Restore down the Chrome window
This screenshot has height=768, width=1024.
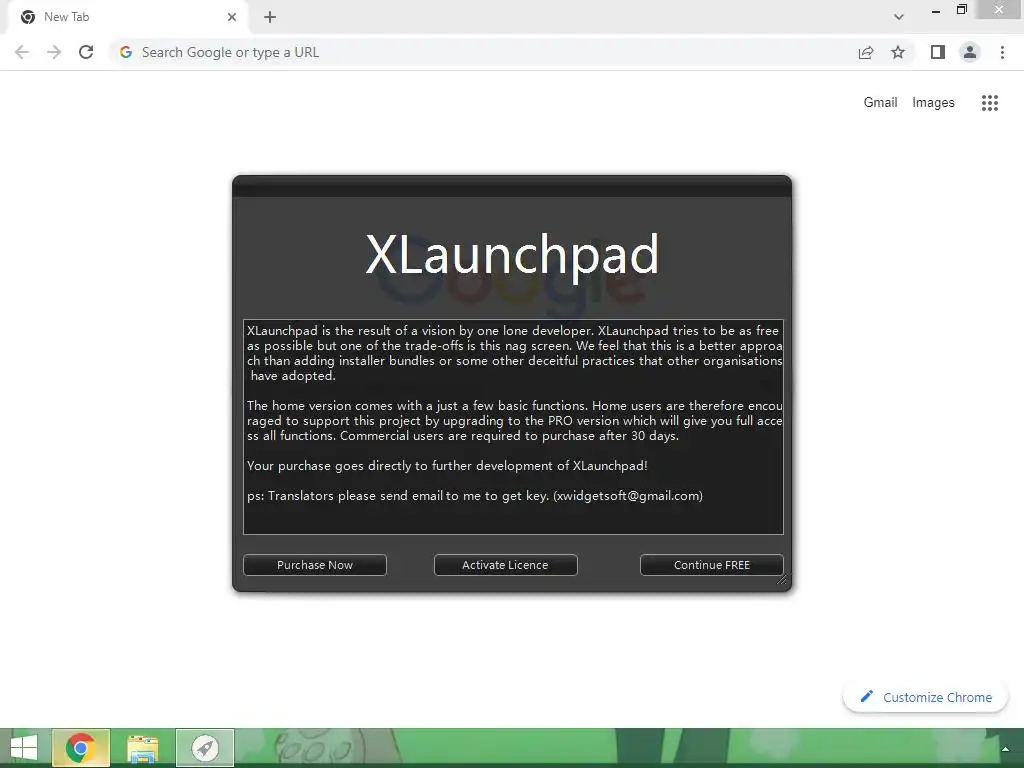(x=962, y=10)
